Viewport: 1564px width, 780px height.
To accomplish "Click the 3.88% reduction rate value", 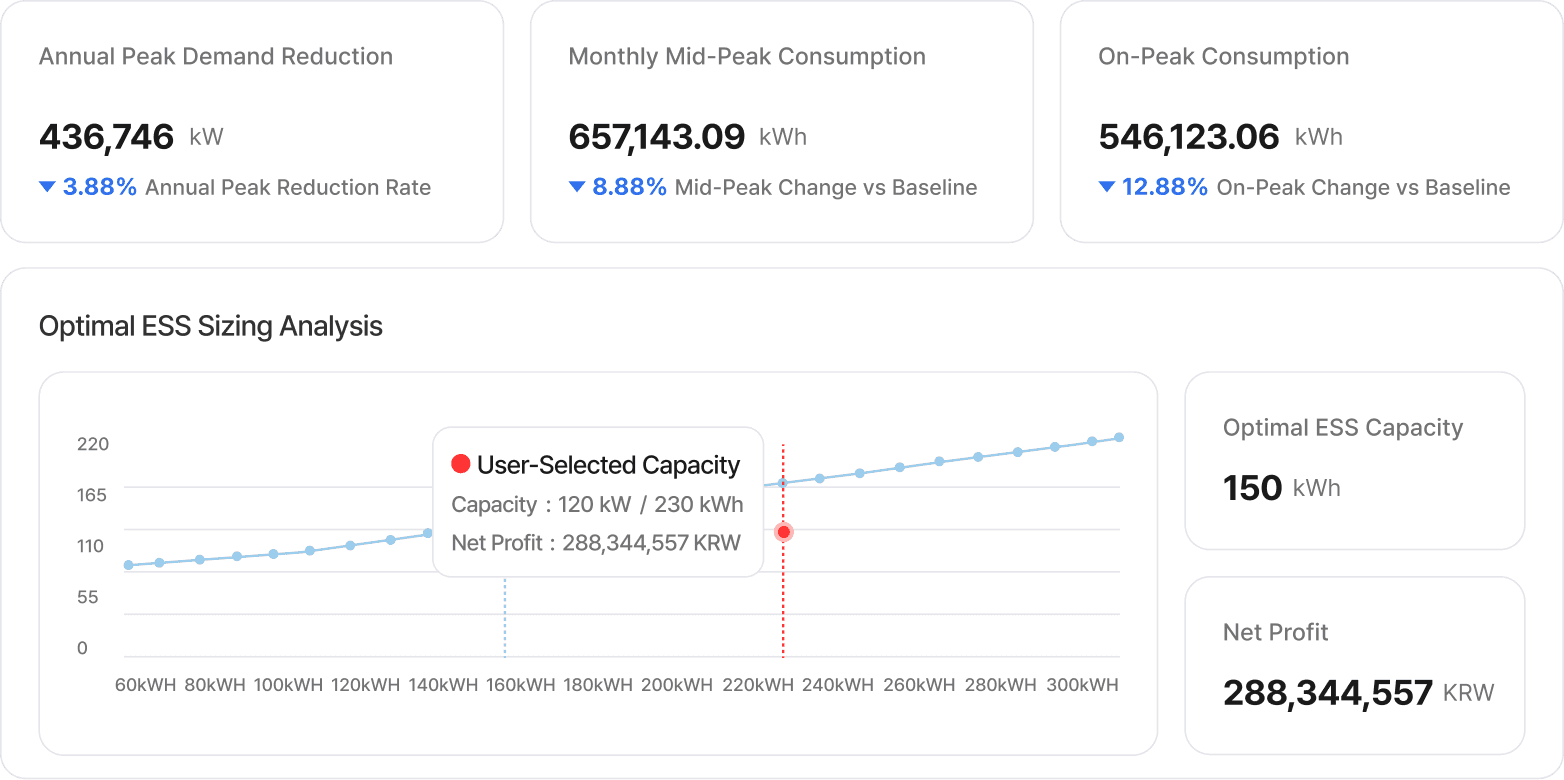I will click(x=100, y=187).
